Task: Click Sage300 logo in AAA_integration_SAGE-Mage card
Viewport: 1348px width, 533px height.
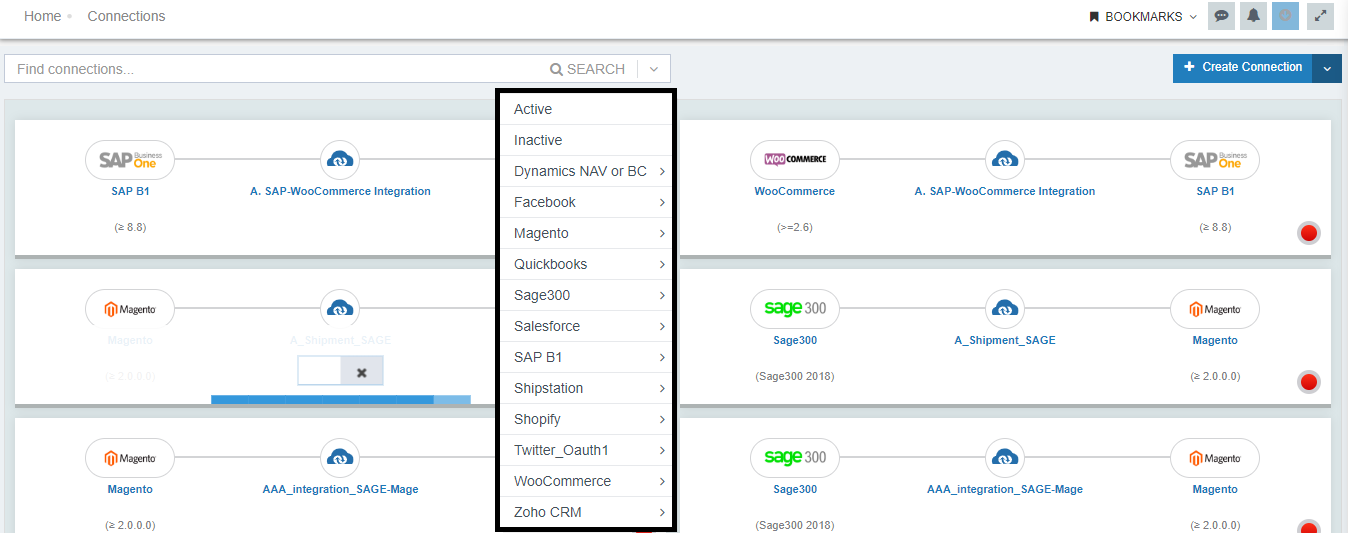Action: (x=795, y=457)
